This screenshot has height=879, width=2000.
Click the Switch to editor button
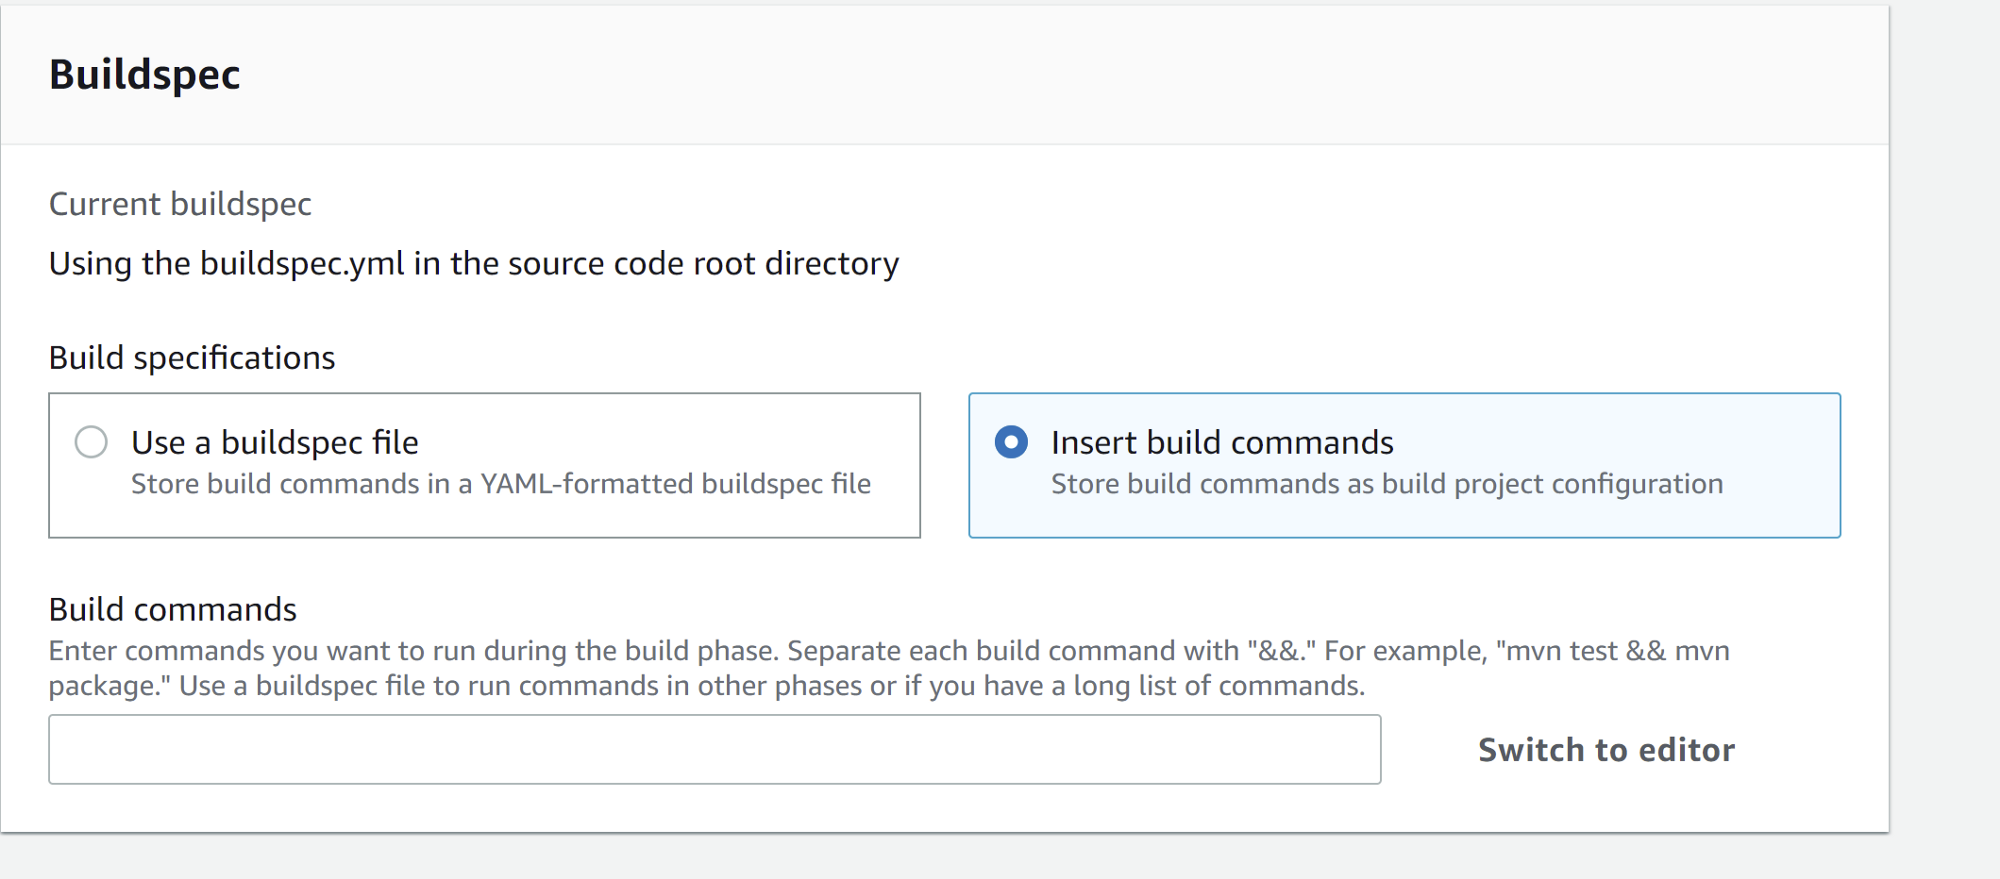(x=1606, y=750)
